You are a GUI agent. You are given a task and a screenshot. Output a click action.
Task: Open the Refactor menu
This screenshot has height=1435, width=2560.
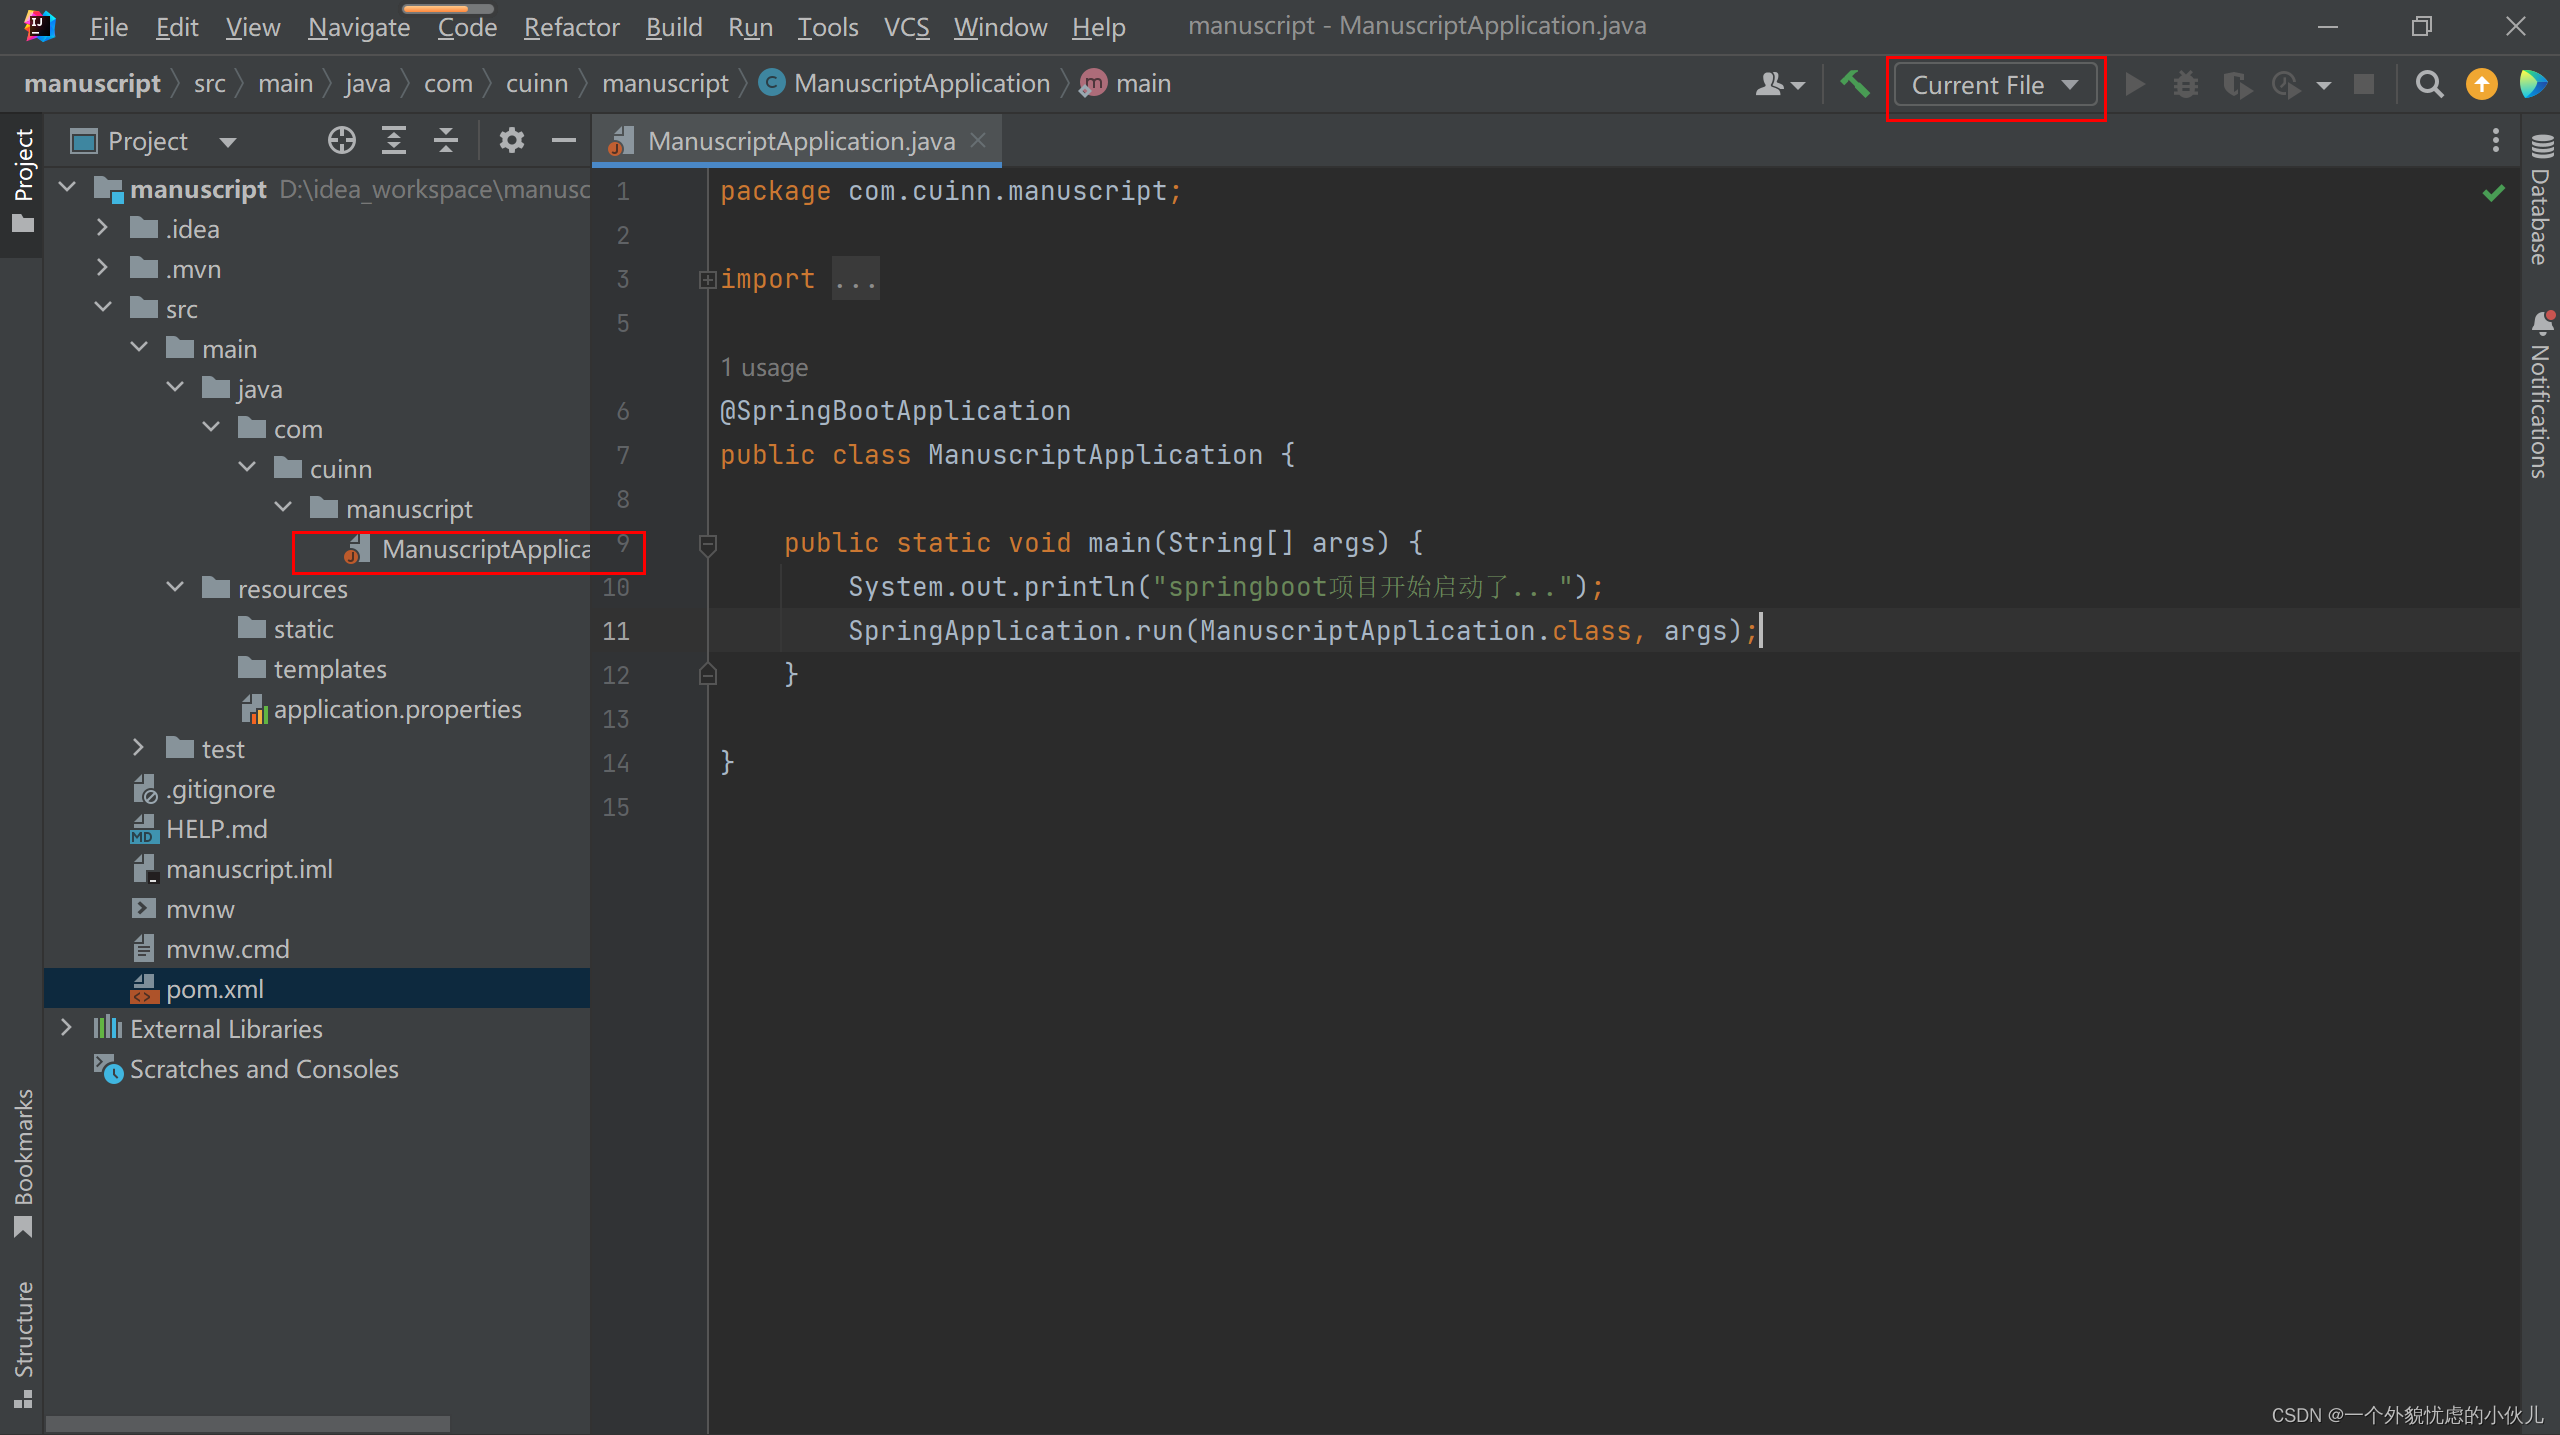point(571,27)
